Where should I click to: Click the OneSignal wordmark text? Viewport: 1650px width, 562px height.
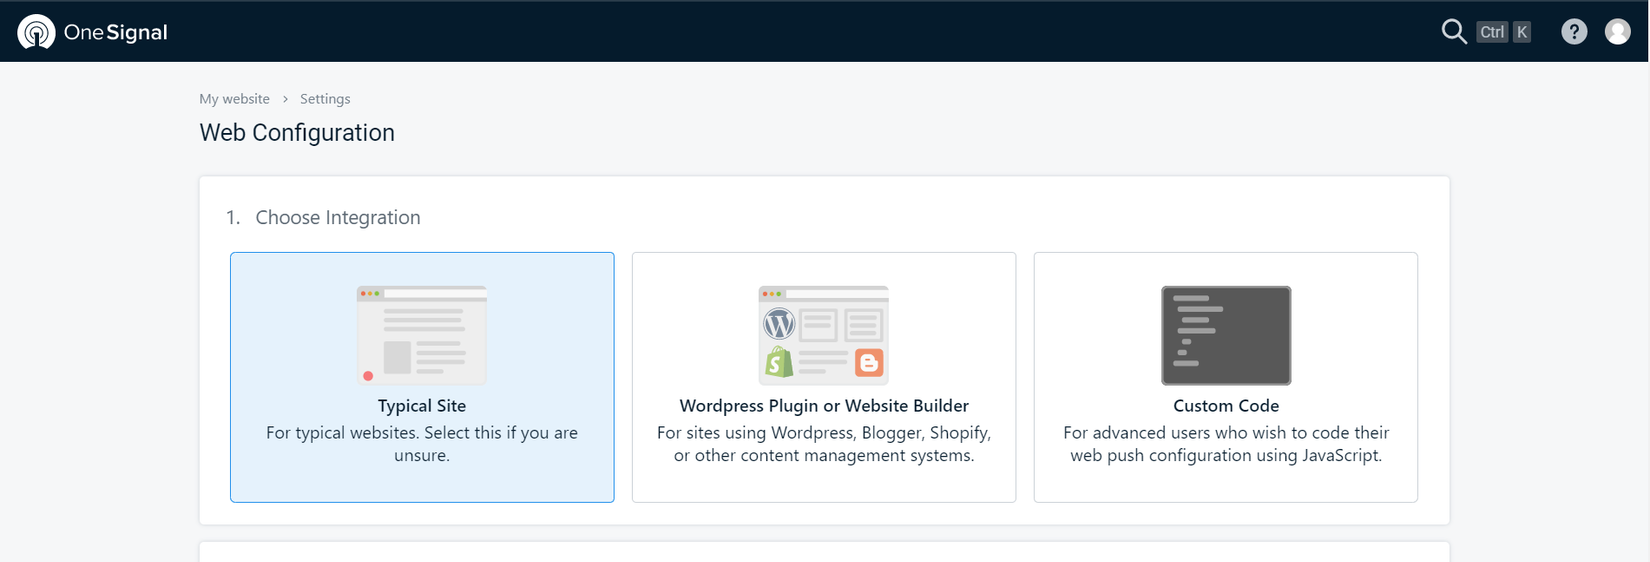[x=115, y=32]
